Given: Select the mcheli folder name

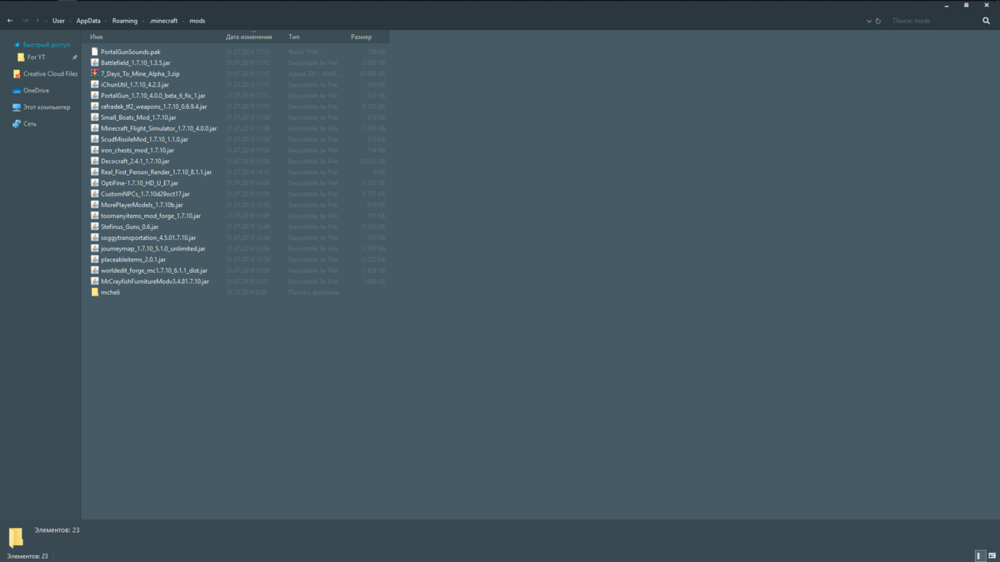Looking at the screenshot, I should point(110,292).
